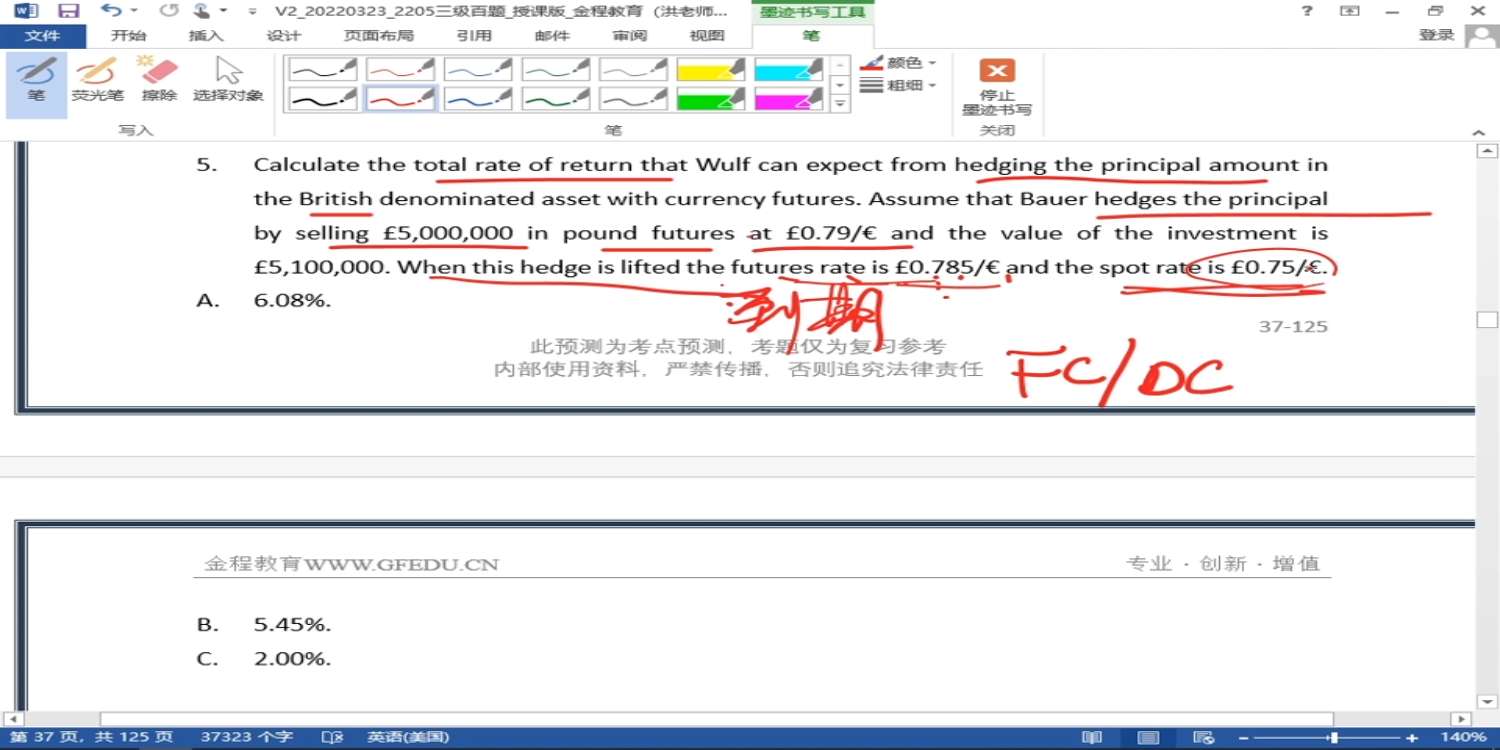Open the Review (审阅) tab
The width and height of the screenshot is (1500, 750).
pyautogui.click(x=630, y=36)
